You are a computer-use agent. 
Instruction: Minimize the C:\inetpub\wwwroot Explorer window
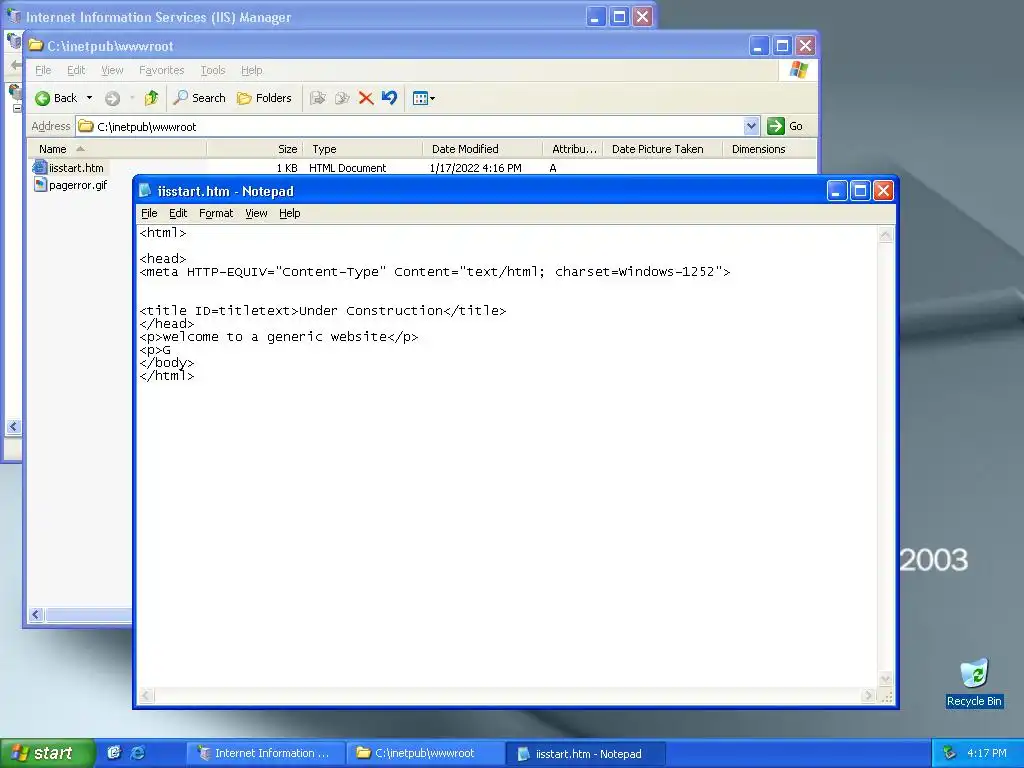click(x=758, y=46)
